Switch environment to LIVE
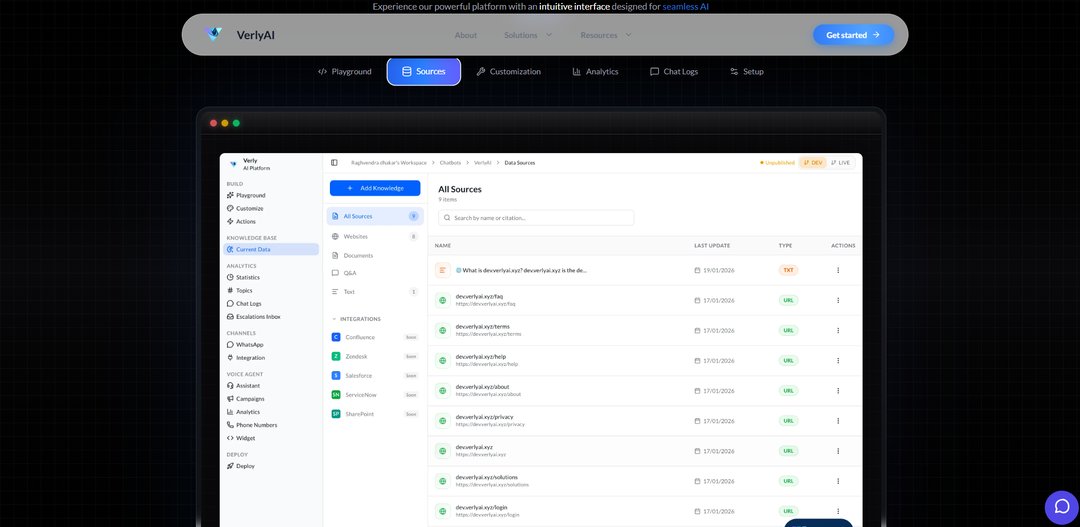Image resolution: width=1080 pixels, height=527 pixels. (841, 162)
